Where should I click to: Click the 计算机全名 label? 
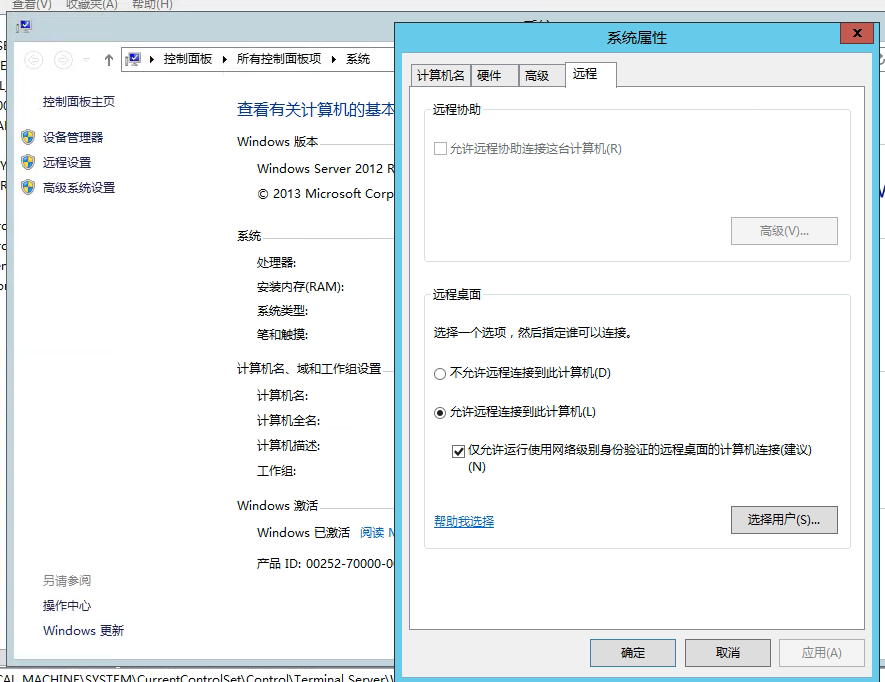point(288,421)
